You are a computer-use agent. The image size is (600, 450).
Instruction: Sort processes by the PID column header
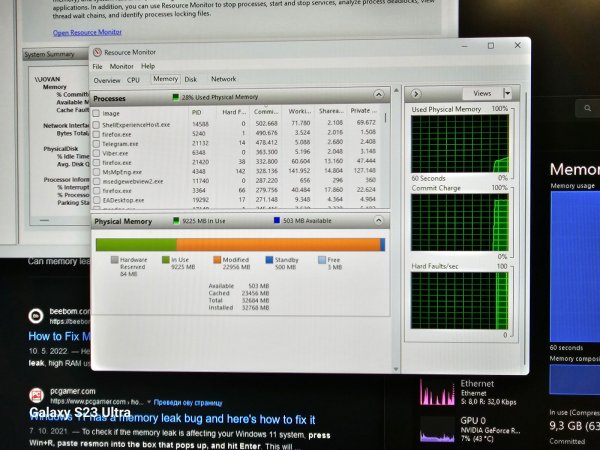(x=196, y=112)
